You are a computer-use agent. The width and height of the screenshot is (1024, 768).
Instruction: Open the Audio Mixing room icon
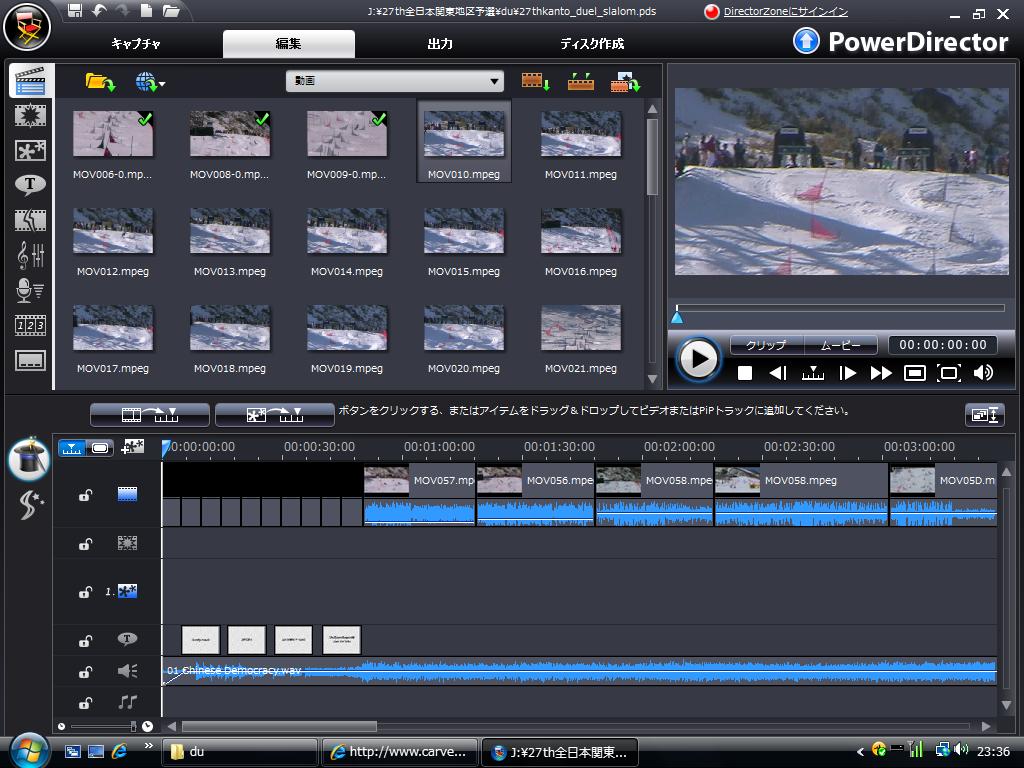pos(30,255)
